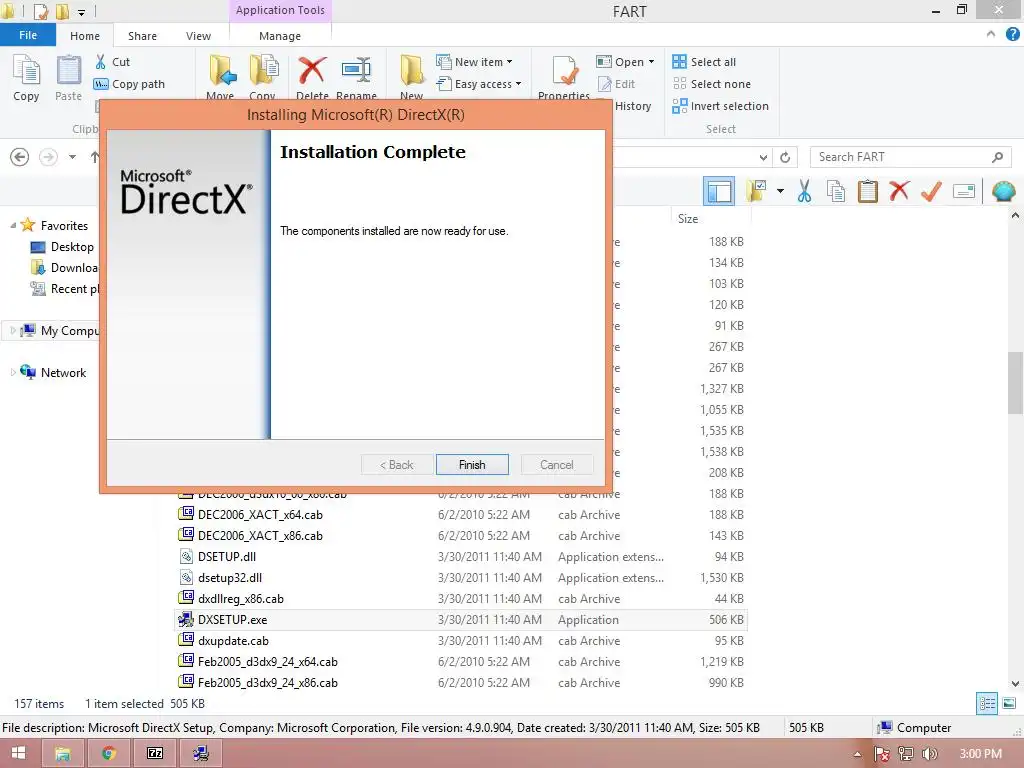Screen dimensions: 1024x768
Task: Open the address bar history dropdown
Action: click(x=763, y=157)
